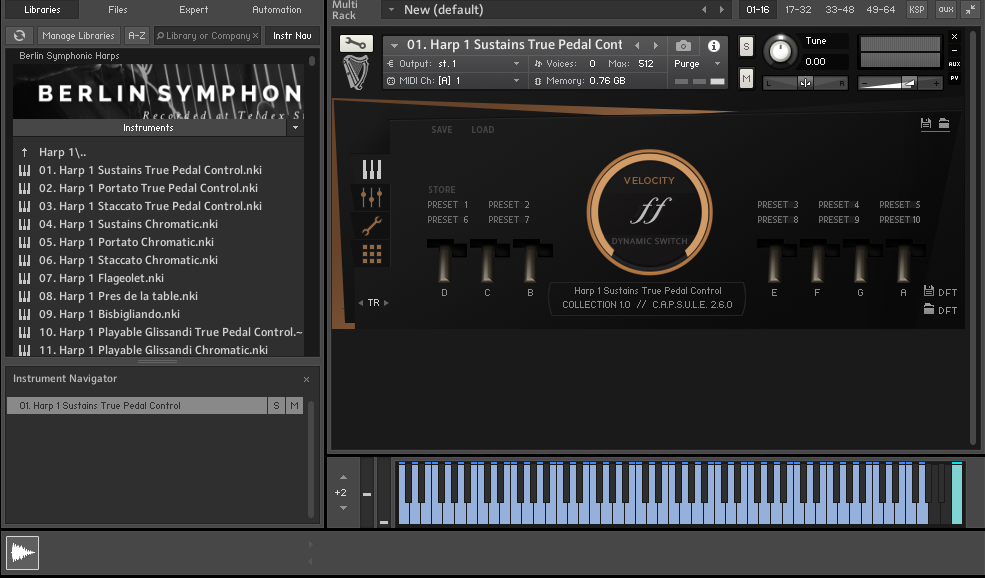
Task: Toggle mute in the Instrument Navigator row
Action: pos(294,406)
